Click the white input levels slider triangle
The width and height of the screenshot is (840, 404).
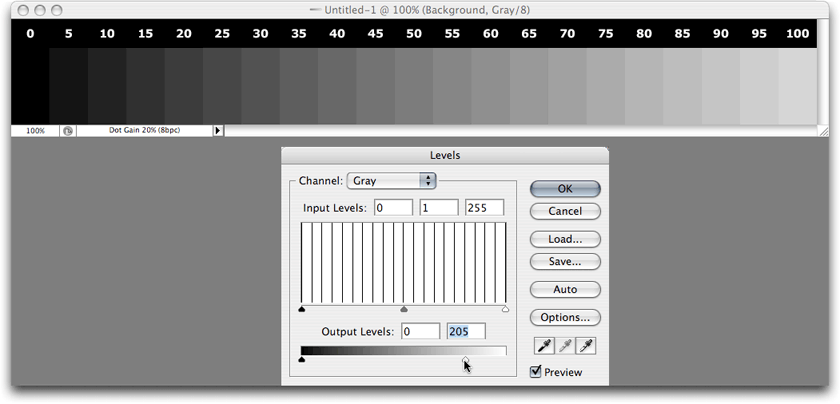(505, 309)
